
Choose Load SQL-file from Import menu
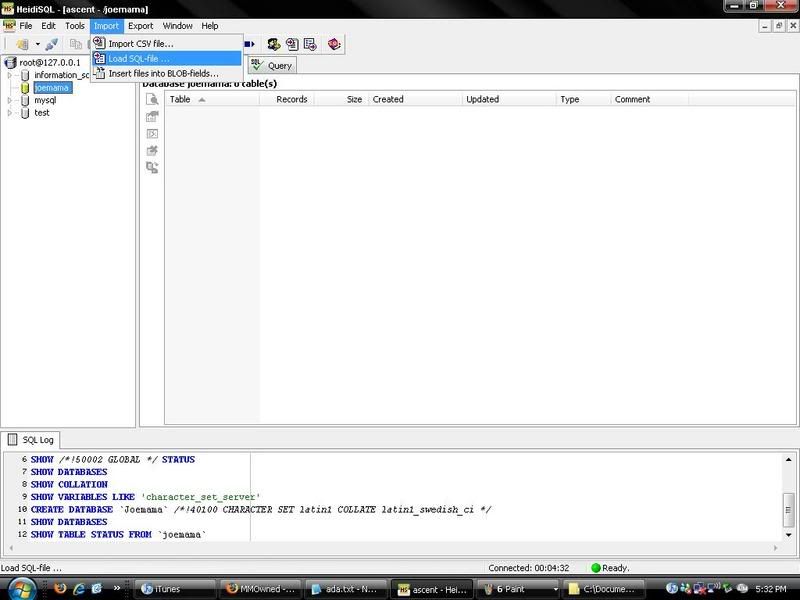point(166,59)
